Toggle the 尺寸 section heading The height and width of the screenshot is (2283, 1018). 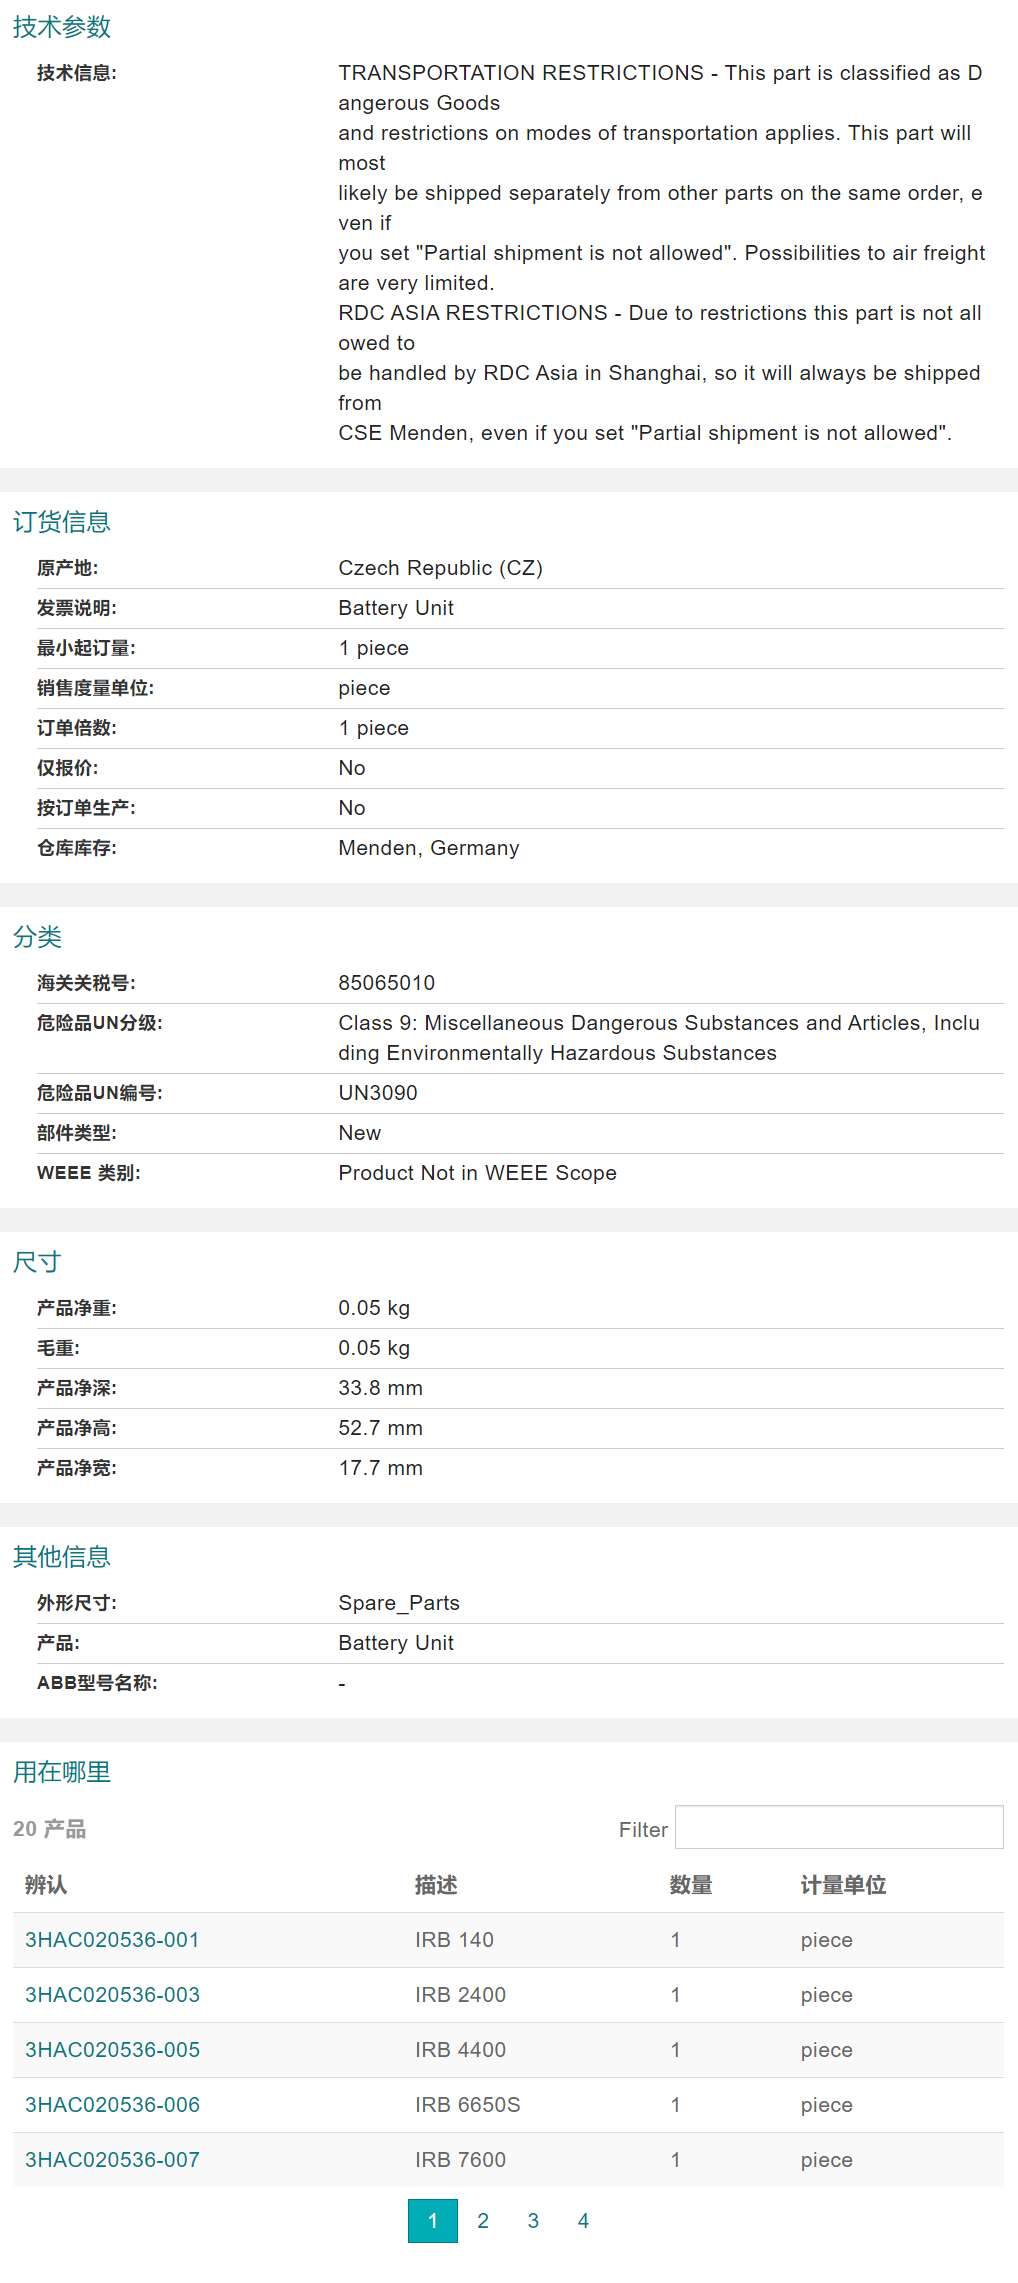38,1262
